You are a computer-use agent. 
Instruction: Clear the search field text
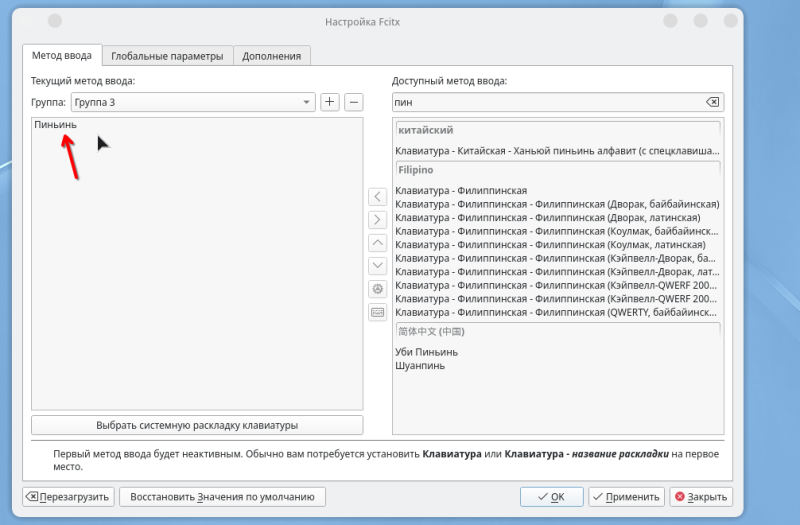[713, 102]
